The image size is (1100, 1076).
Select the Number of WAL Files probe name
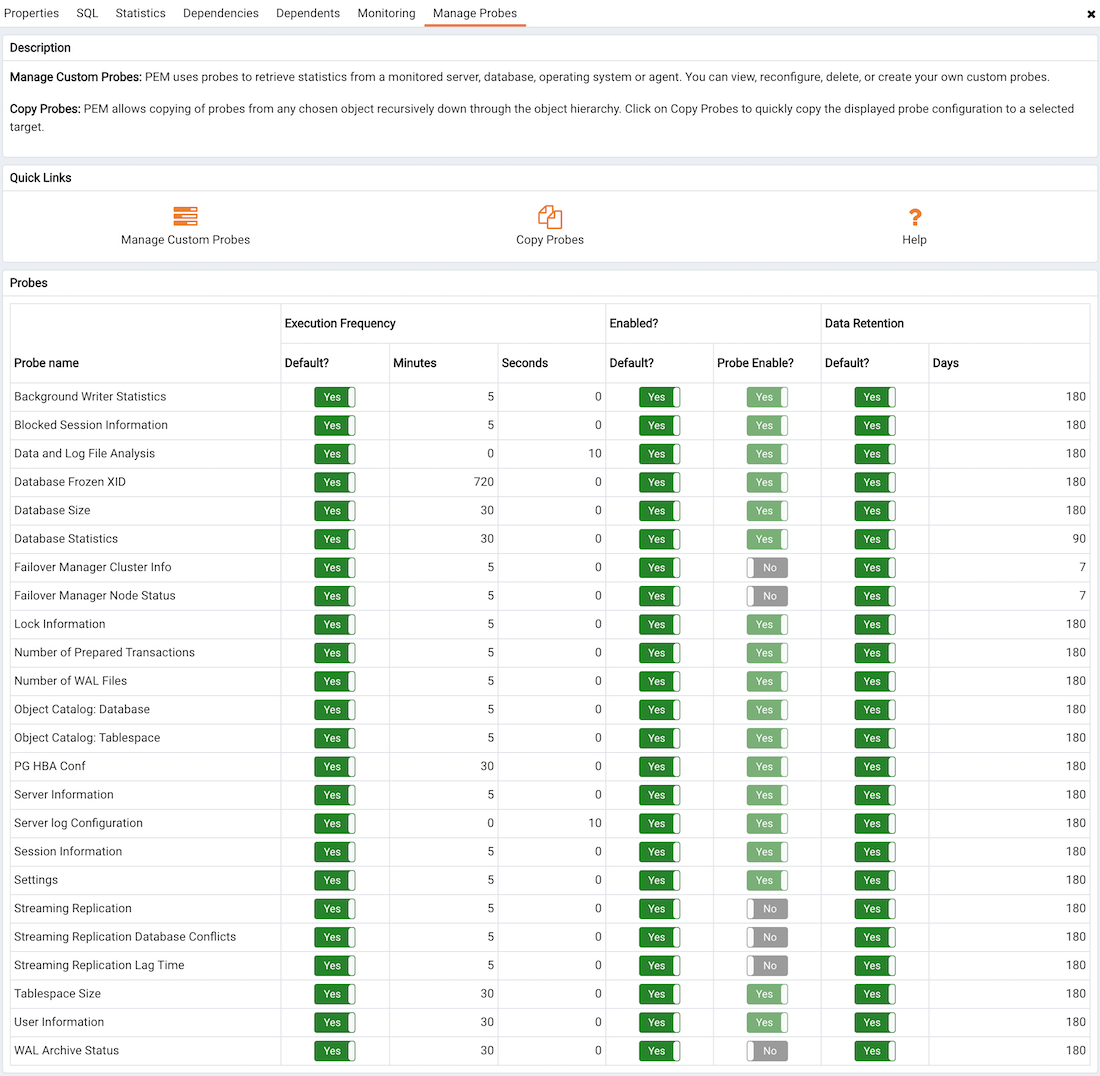71,681
